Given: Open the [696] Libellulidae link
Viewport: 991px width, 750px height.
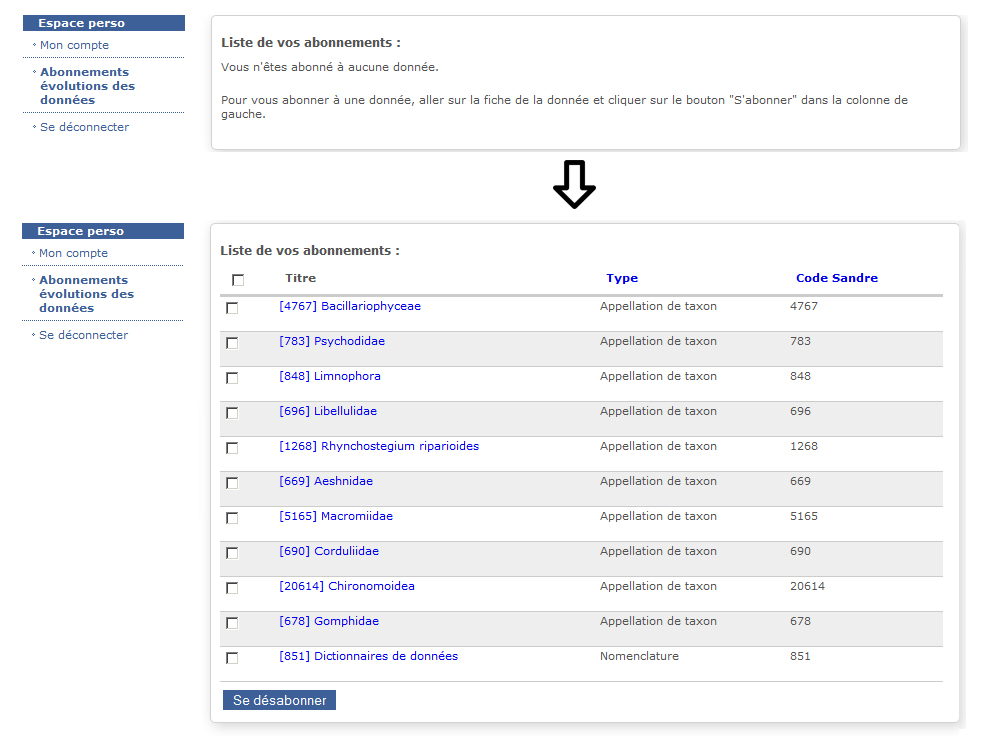Looking at the screenshot, I should click(328, 411).
